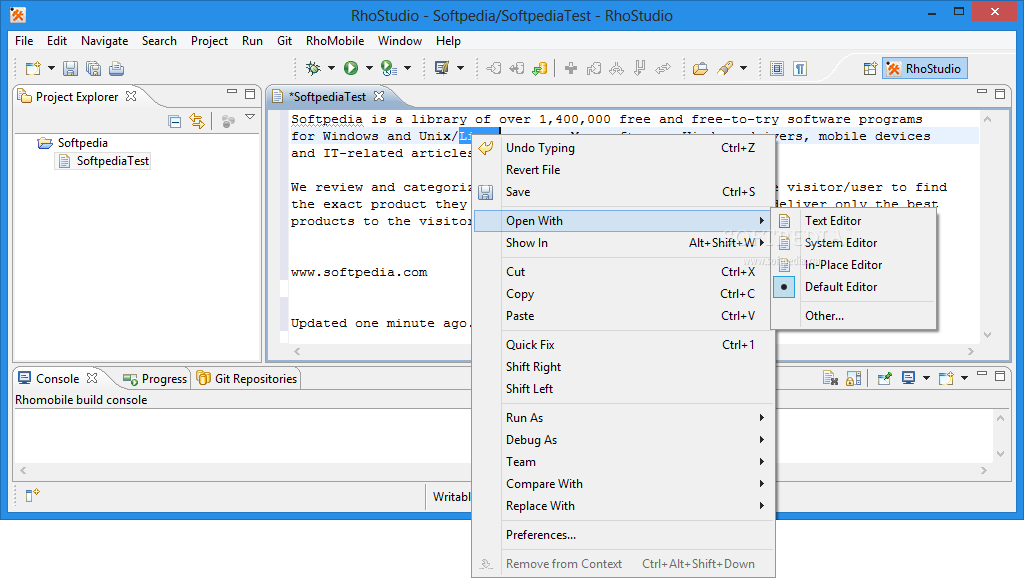Collapse All in Project Explorer
This screenshot has height=578, width=1024.
[x=174, y=121]
